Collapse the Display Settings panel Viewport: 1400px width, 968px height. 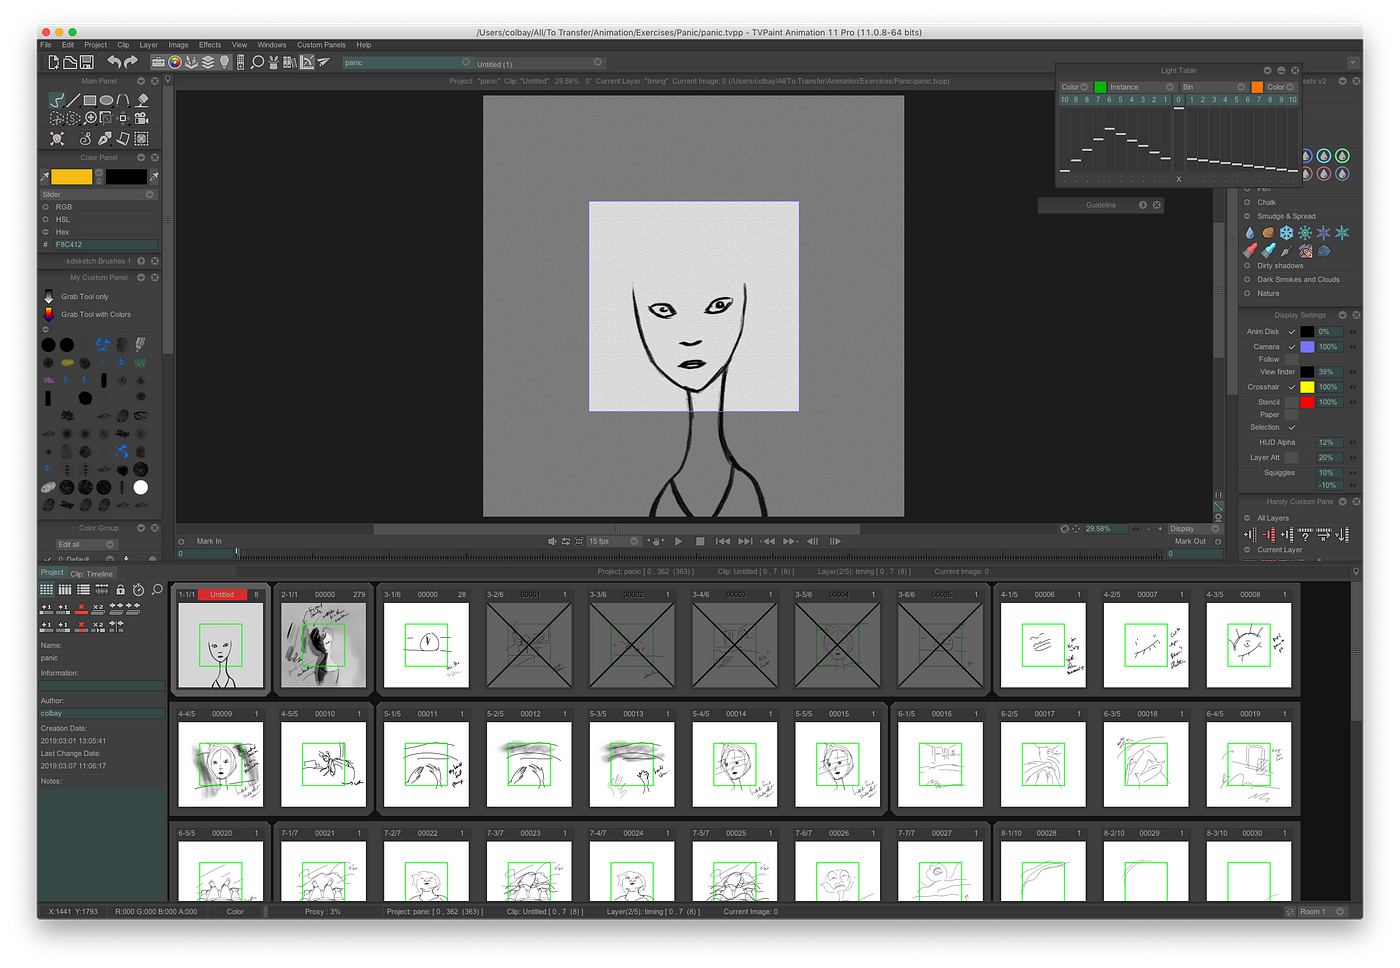(1342, 315)
